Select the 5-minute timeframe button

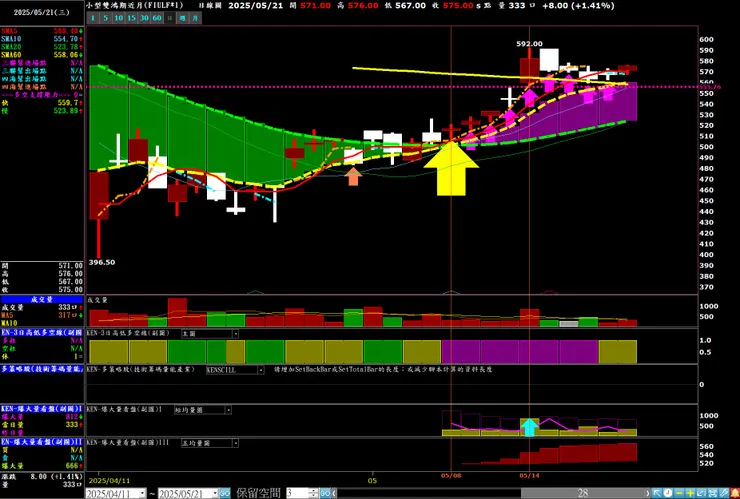pyautogui.click(x=106, y=18)
